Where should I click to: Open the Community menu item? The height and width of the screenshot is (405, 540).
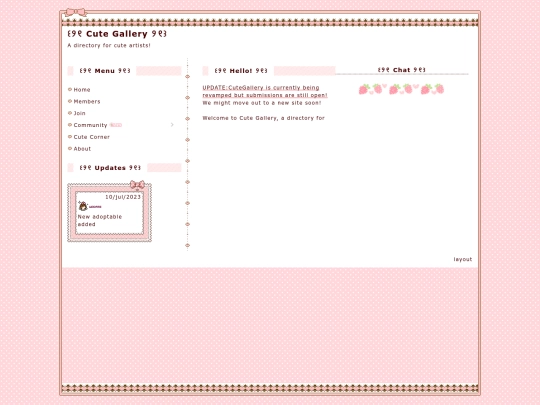90,125
